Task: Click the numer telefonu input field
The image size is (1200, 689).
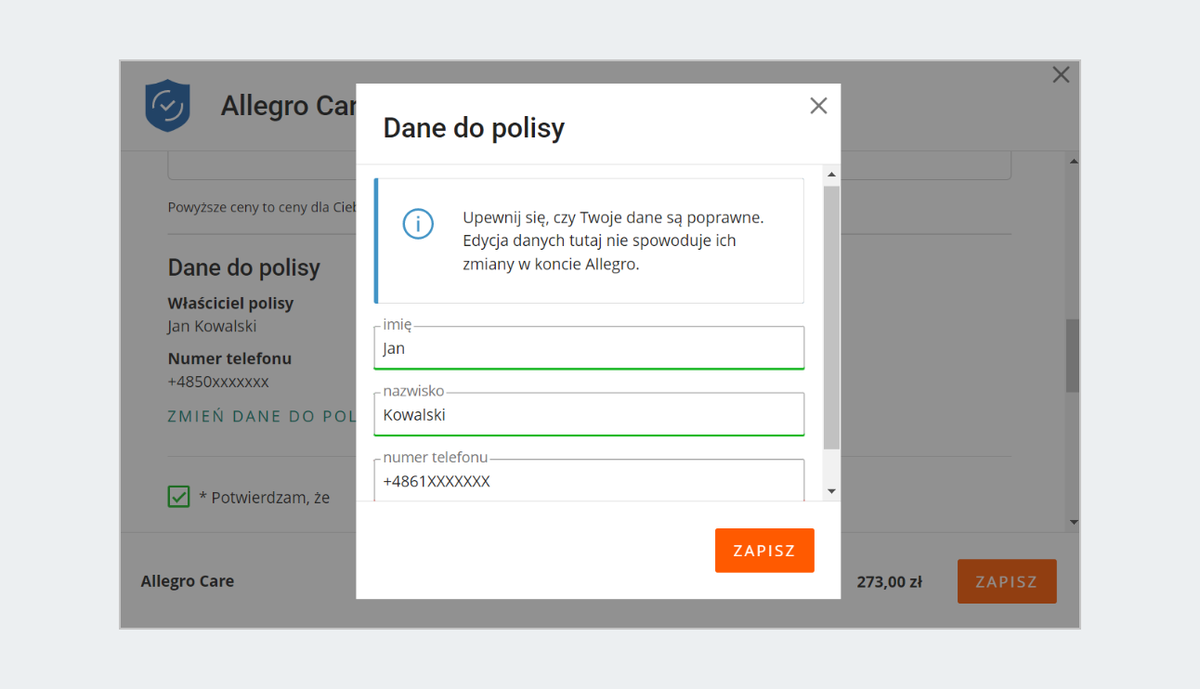Action: pyautogui.click(x=588, y=481)
